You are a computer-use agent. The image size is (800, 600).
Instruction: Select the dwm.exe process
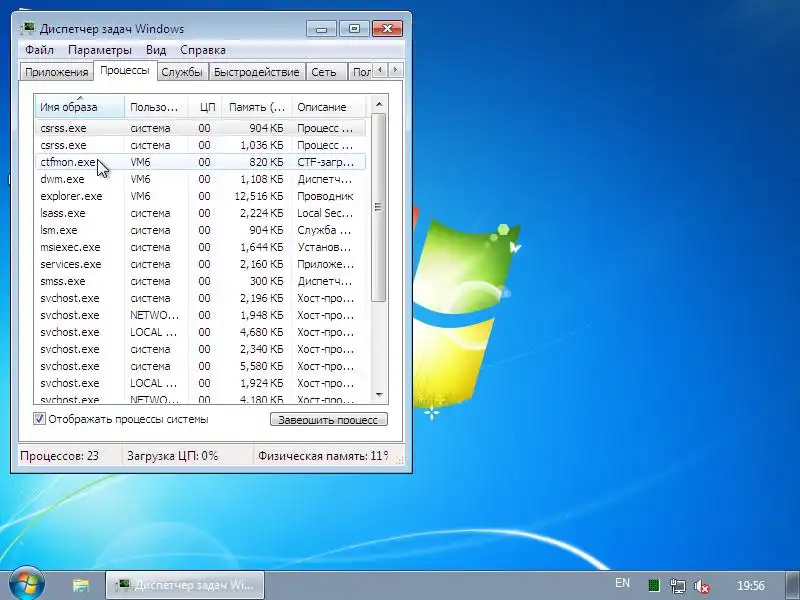tap(200, 179)
